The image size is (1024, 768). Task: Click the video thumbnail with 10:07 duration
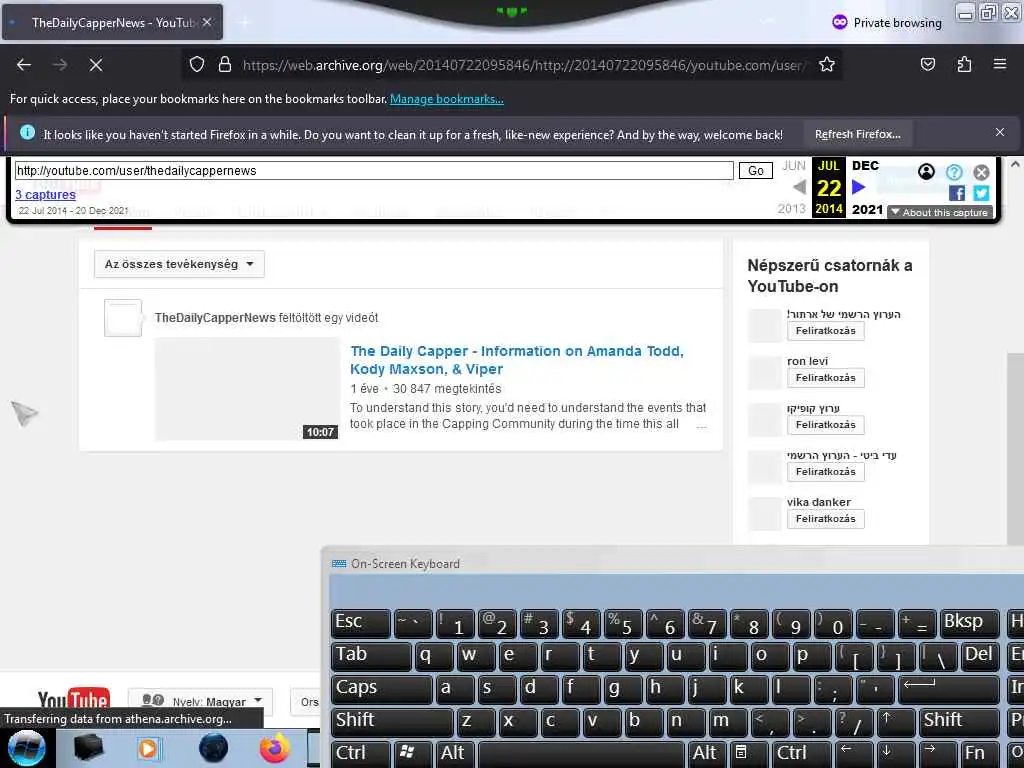click(x=247, y=389)
